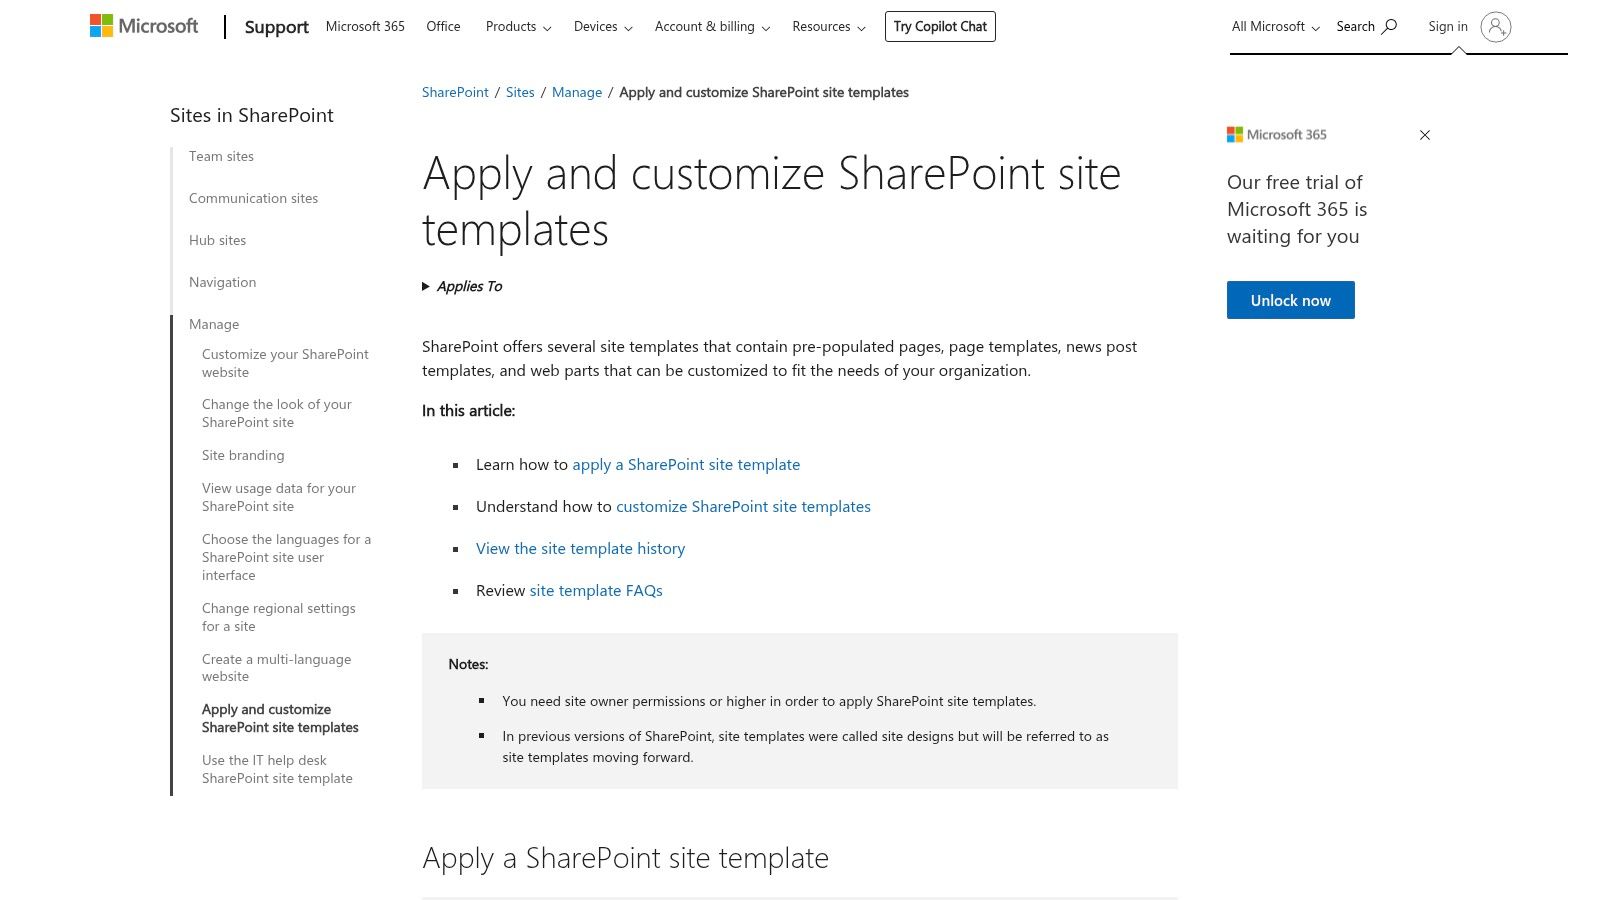1600x900 pixels.
Task: Open the Devices menu
Action: (x=601, y=27)
